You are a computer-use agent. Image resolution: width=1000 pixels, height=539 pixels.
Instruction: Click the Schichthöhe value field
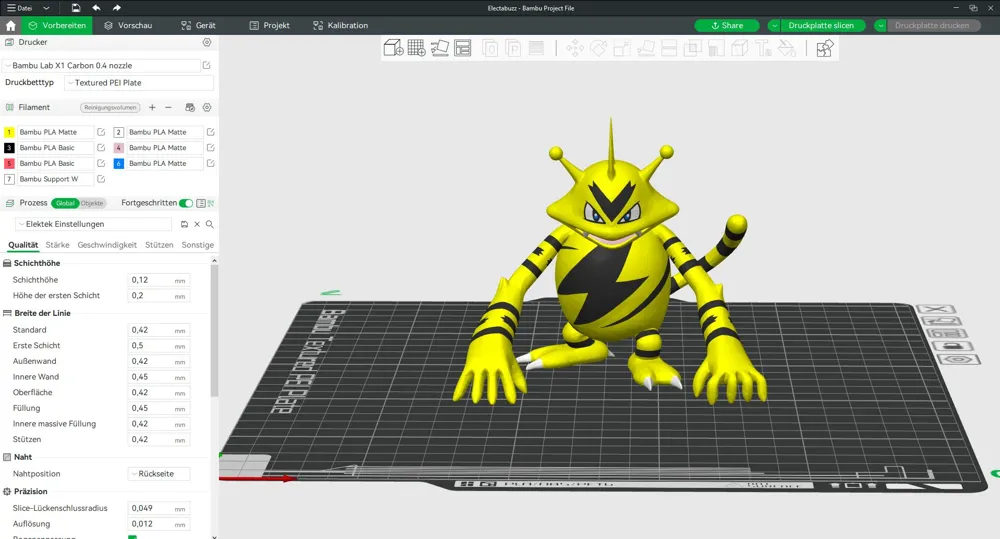(x=159, y=280)
